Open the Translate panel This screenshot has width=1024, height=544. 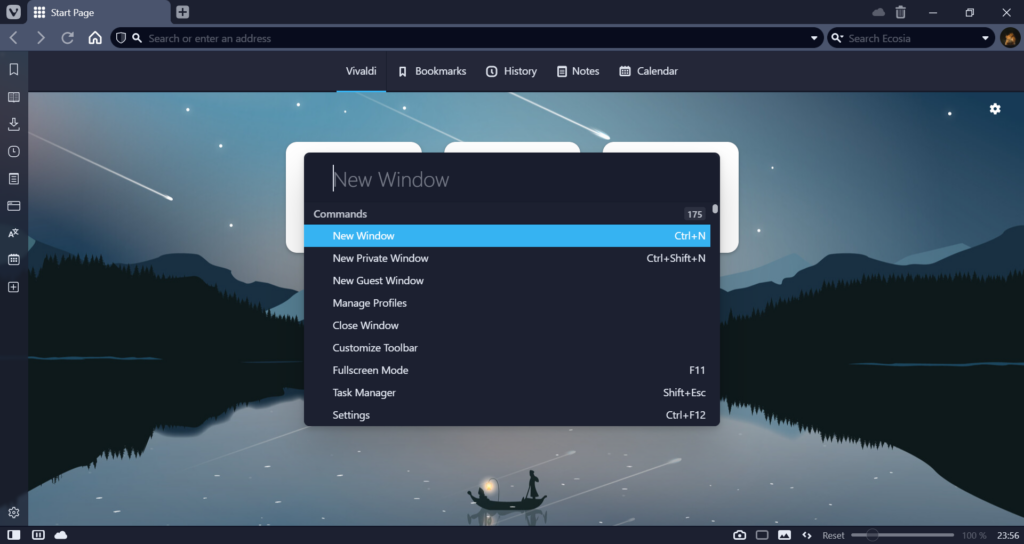14,233
